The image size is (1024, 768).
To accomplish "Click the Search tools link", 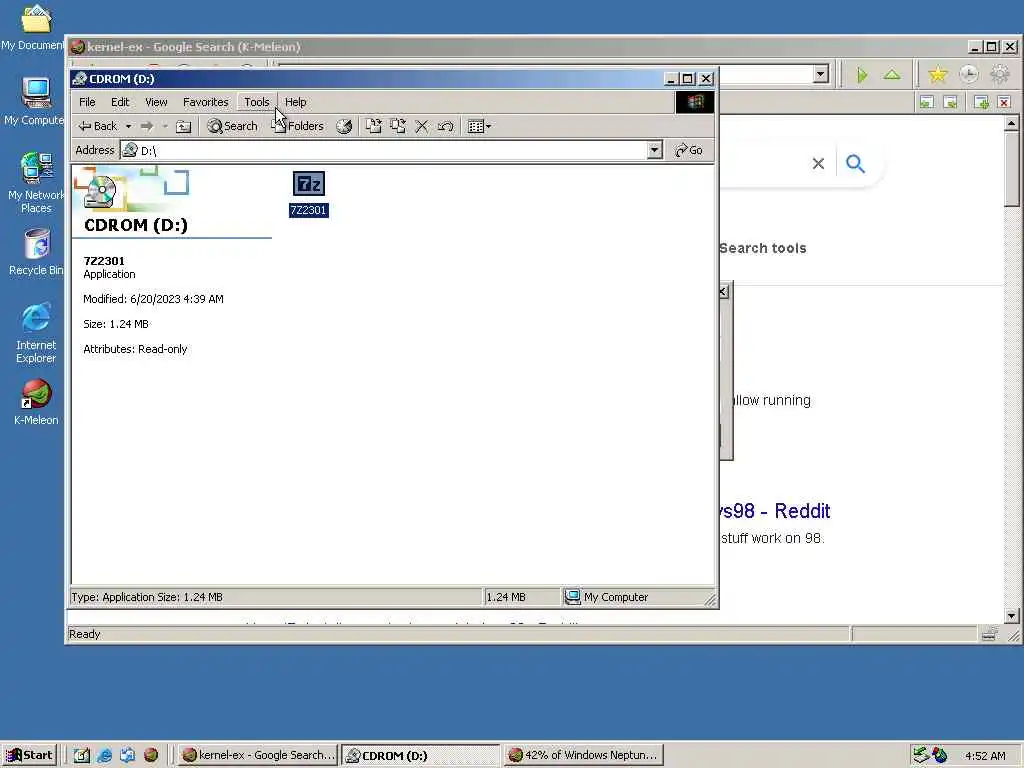I will point(763,248).
